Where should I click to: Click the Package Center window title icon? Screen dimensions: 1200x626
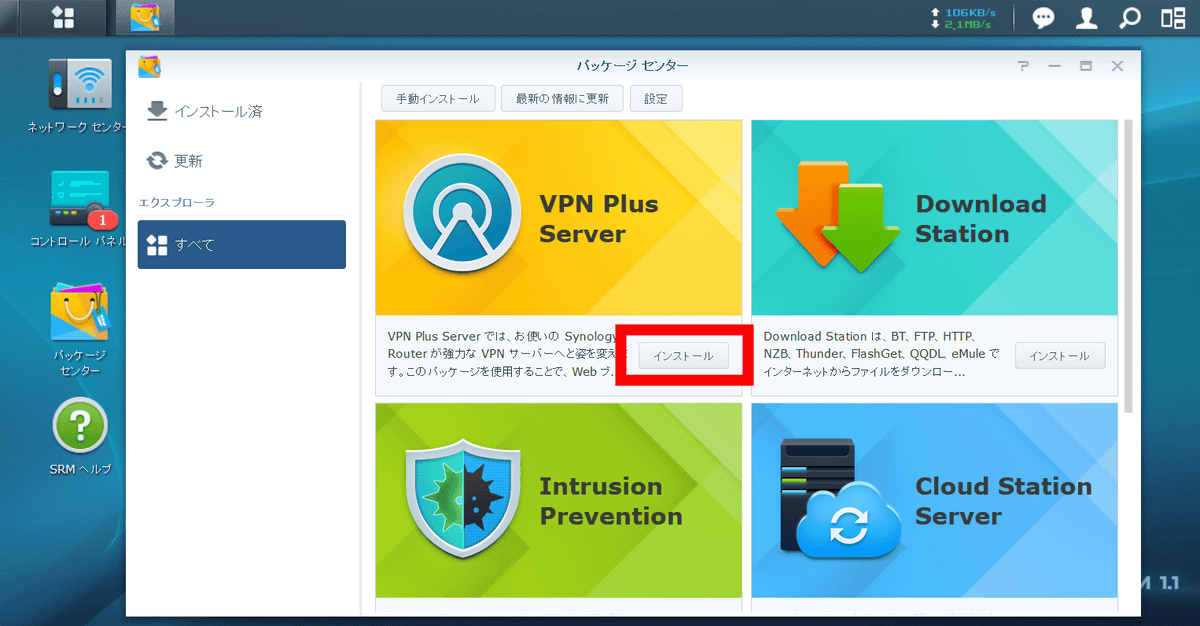click(x=149, y=66)
